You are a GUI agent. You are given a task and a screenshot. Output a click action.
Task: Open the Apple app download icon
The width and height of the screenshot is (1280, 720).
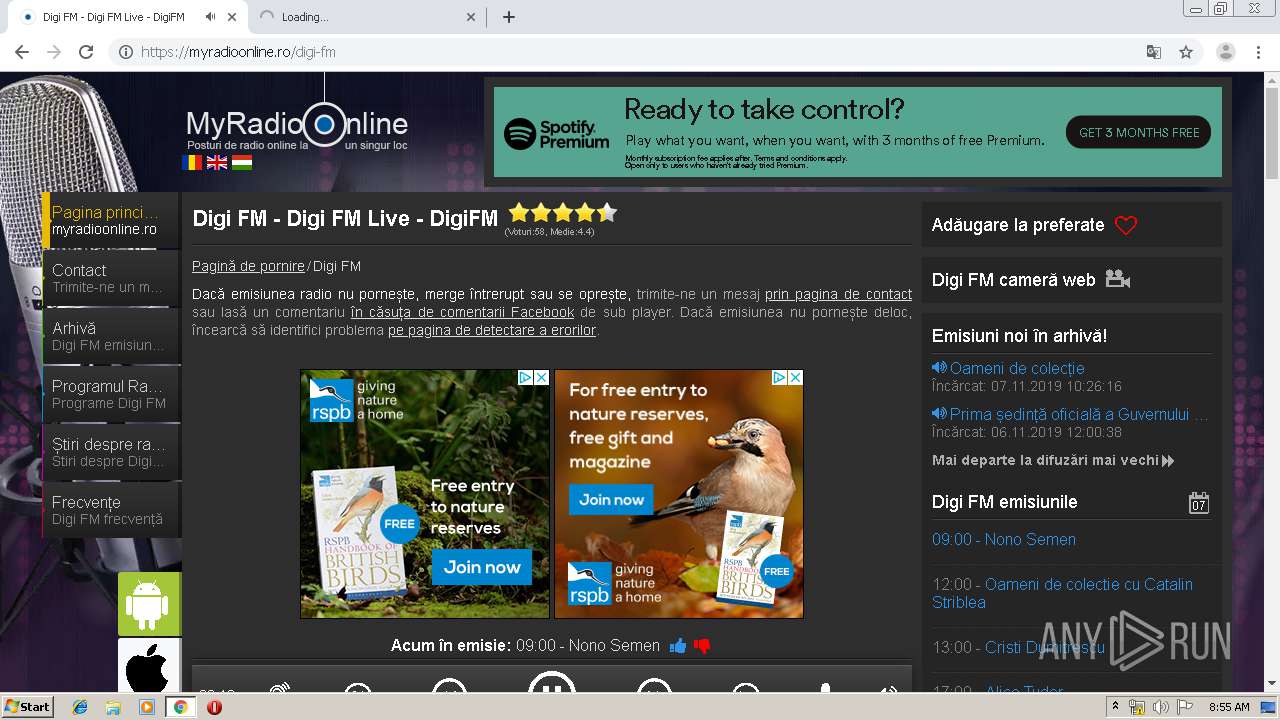149,666
